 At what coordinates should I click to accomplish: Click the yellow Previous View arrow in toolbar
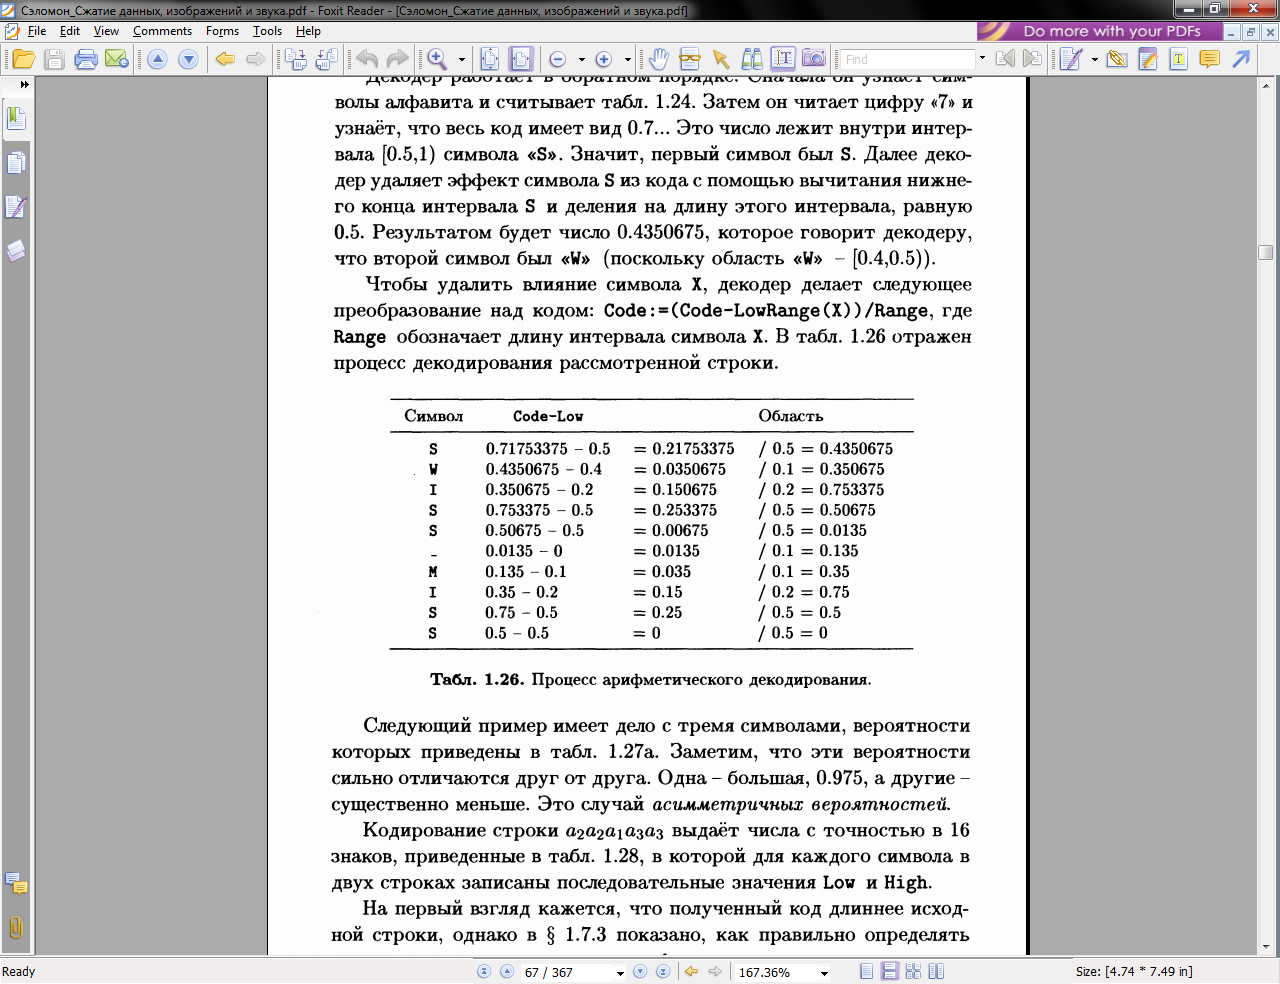click(x=226, y=59)
